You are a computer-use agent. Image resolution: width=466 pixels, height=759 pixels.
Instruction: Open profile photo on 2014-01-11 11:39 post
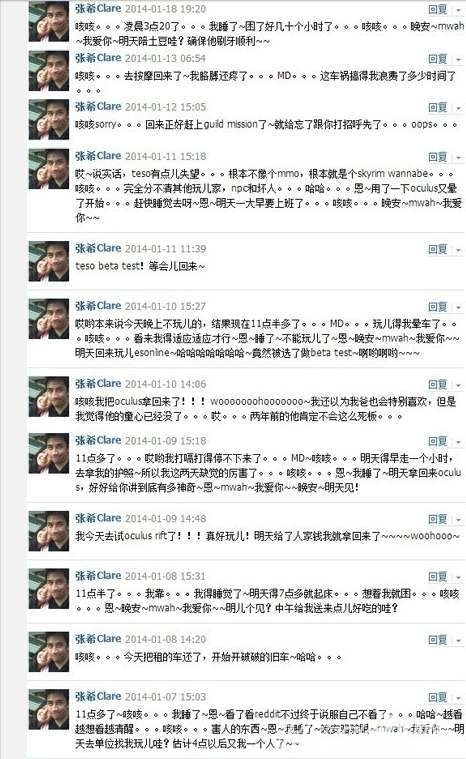pyautogui.click(x=49, y=261)
